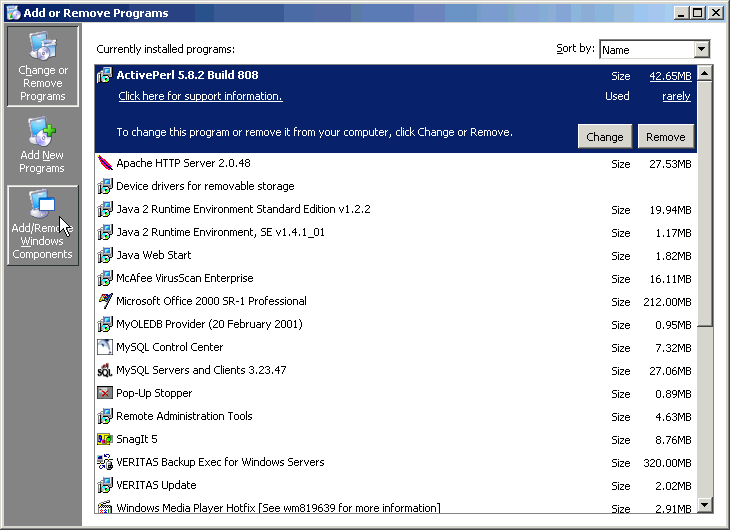Screen dimensions: 730x530
Task: Click the 'rarely' usage link
Action: [x=676, y=96]
